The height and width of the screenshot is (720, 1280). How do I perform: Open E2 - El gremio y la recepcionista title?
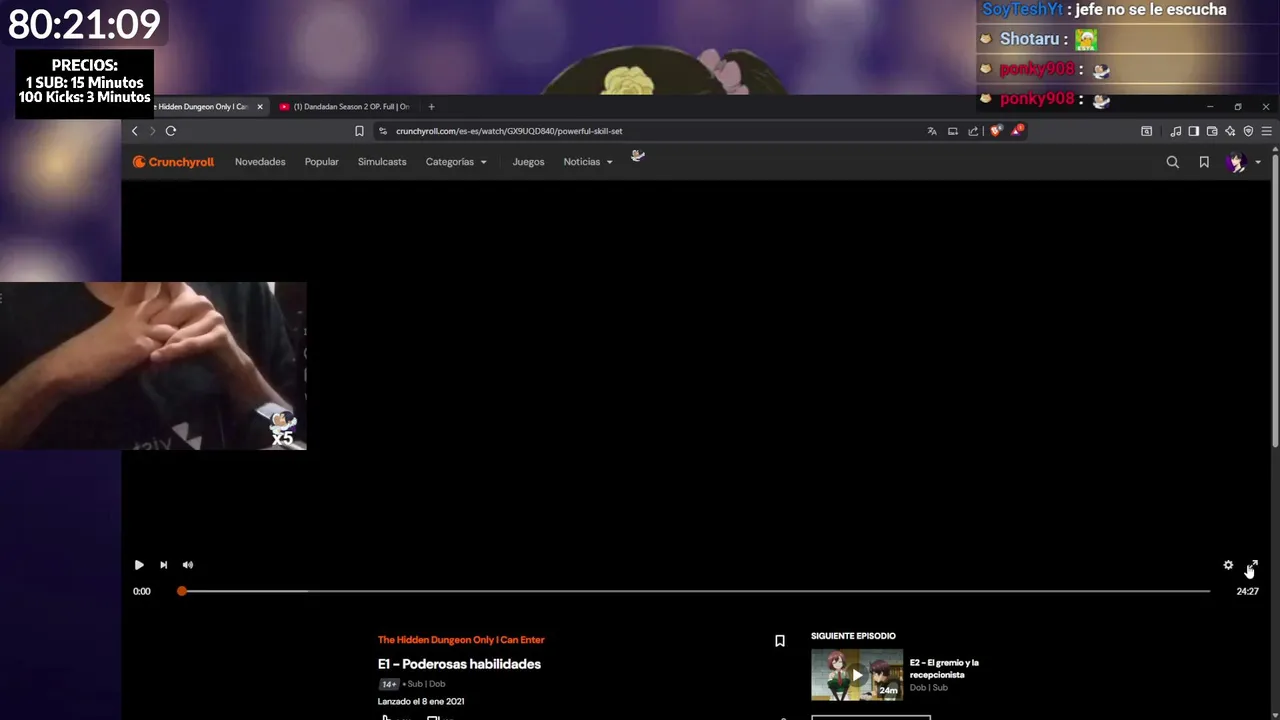pyautogui.click(x=944, y=669)
